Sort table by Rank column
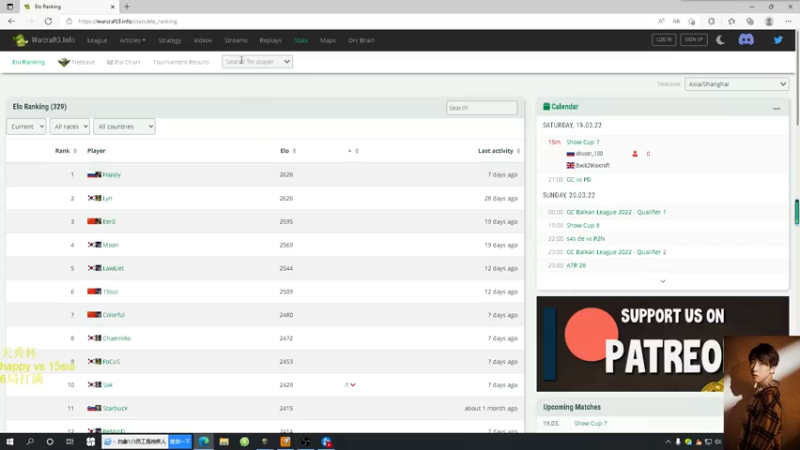 [65, 151]
